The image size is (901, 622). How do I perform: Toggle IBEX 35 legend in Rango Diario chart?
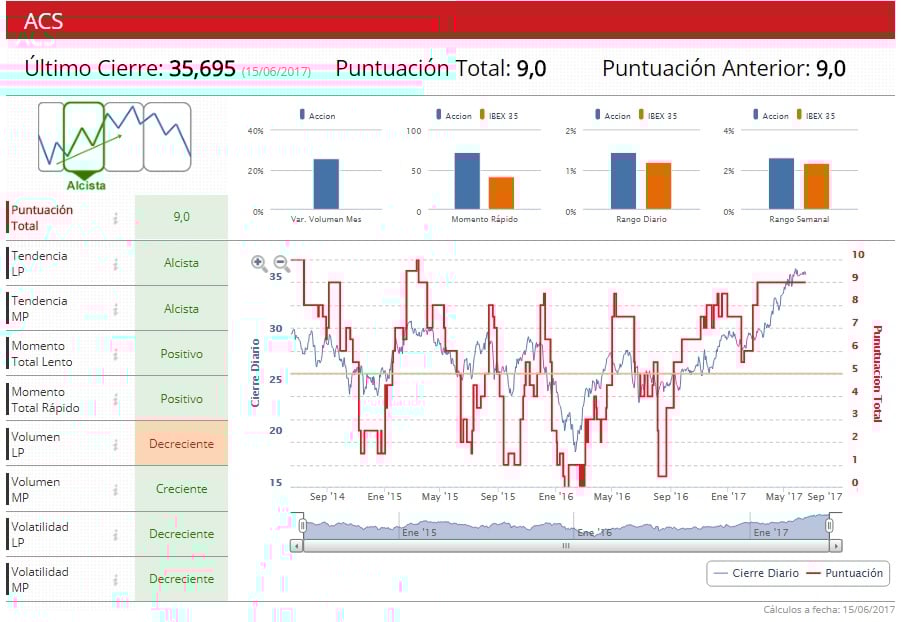tap(658, 115)
